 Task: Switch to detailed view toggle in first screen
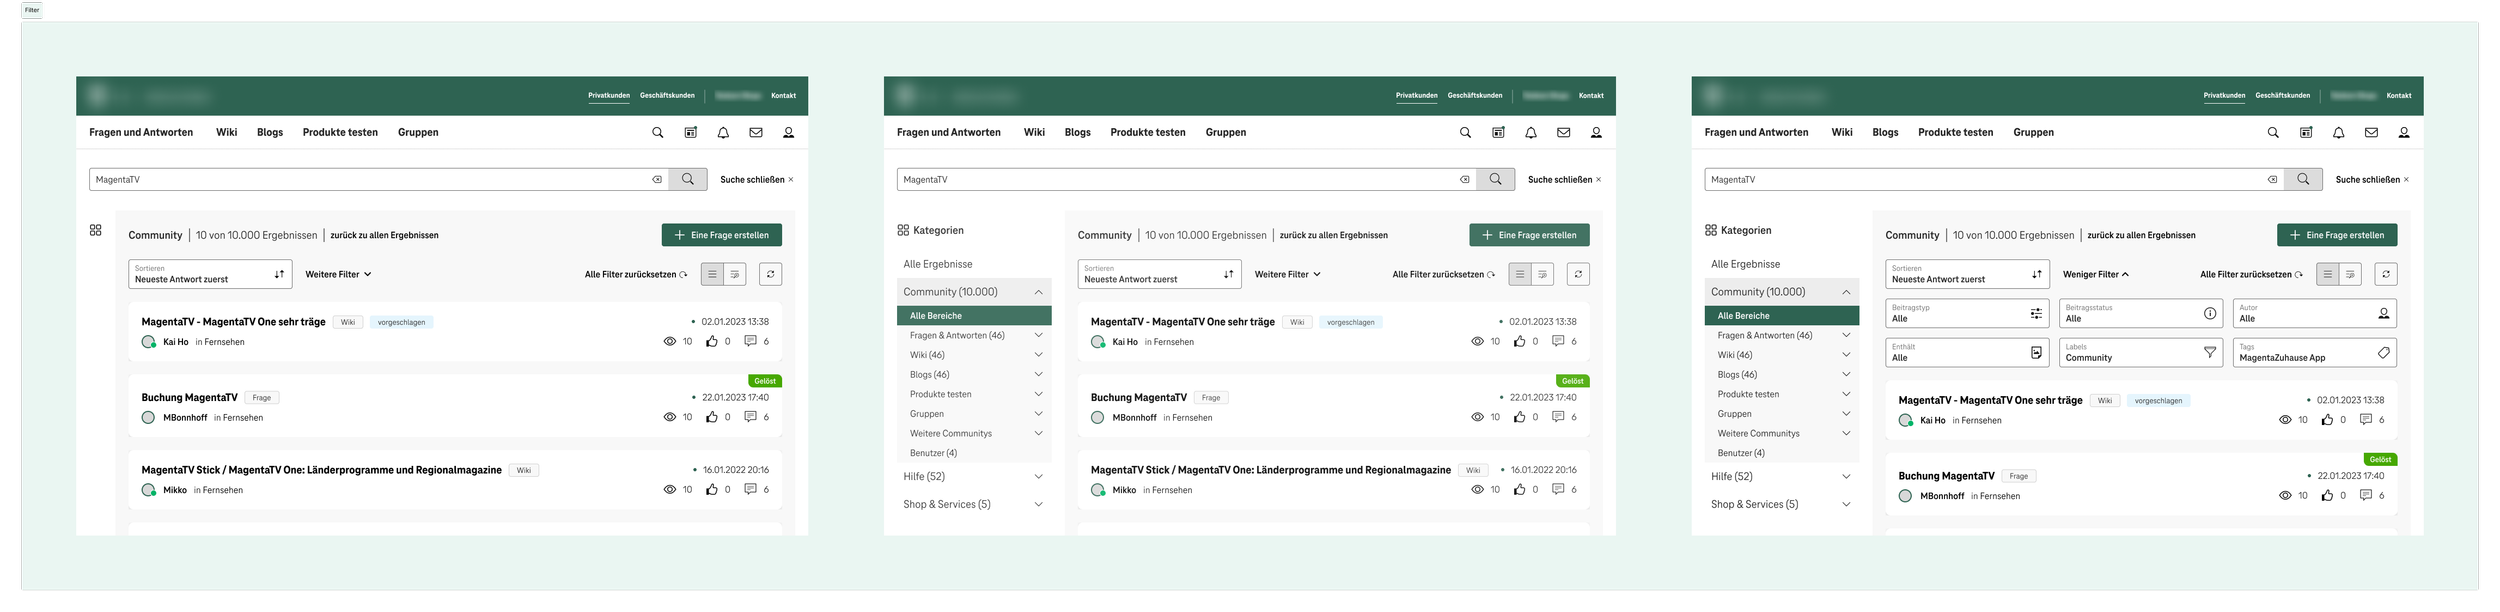(735, 274)
